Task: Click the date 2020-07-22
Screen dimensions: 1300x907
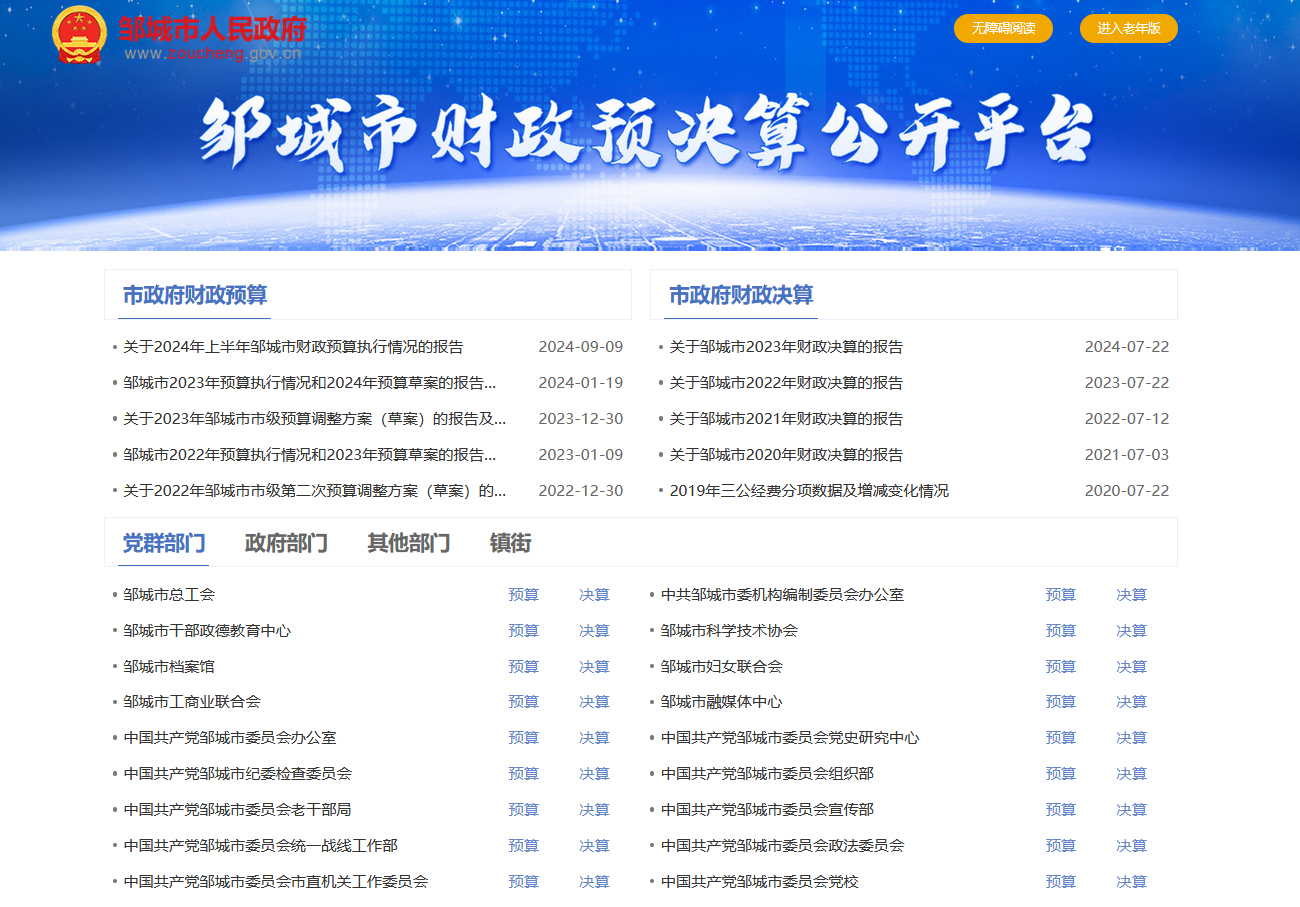Action: [x=1127, y=491]
